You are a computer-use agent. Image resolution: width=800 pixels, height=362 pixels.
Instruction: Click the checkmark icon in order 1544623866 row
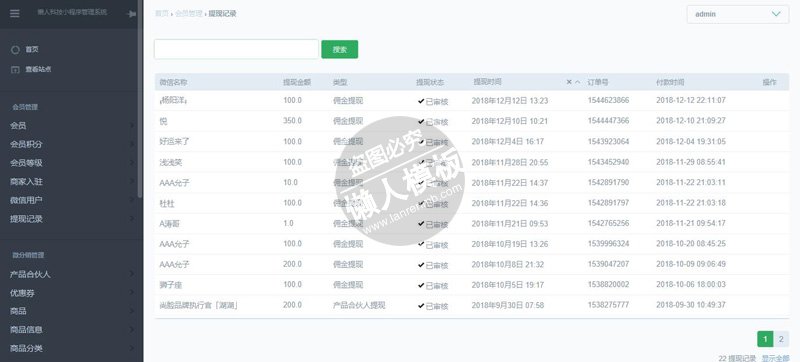coord(421,101)
